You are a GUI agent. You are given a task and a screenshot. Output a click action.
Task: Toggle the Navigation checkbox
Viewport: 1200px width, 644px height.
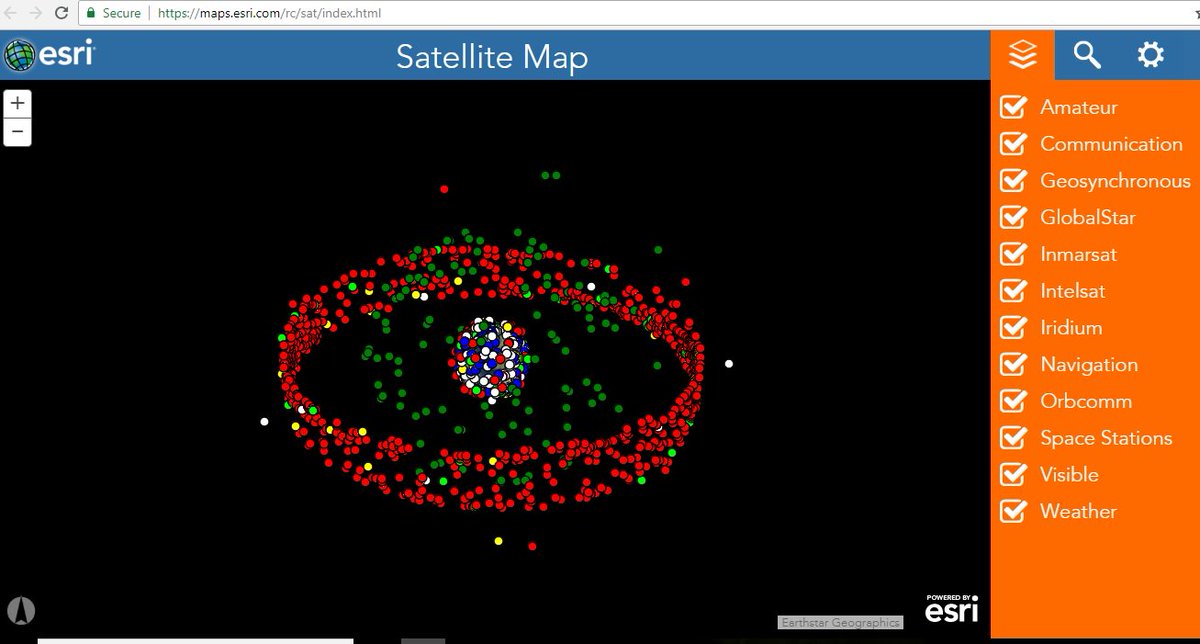(x=1013, y=364)
